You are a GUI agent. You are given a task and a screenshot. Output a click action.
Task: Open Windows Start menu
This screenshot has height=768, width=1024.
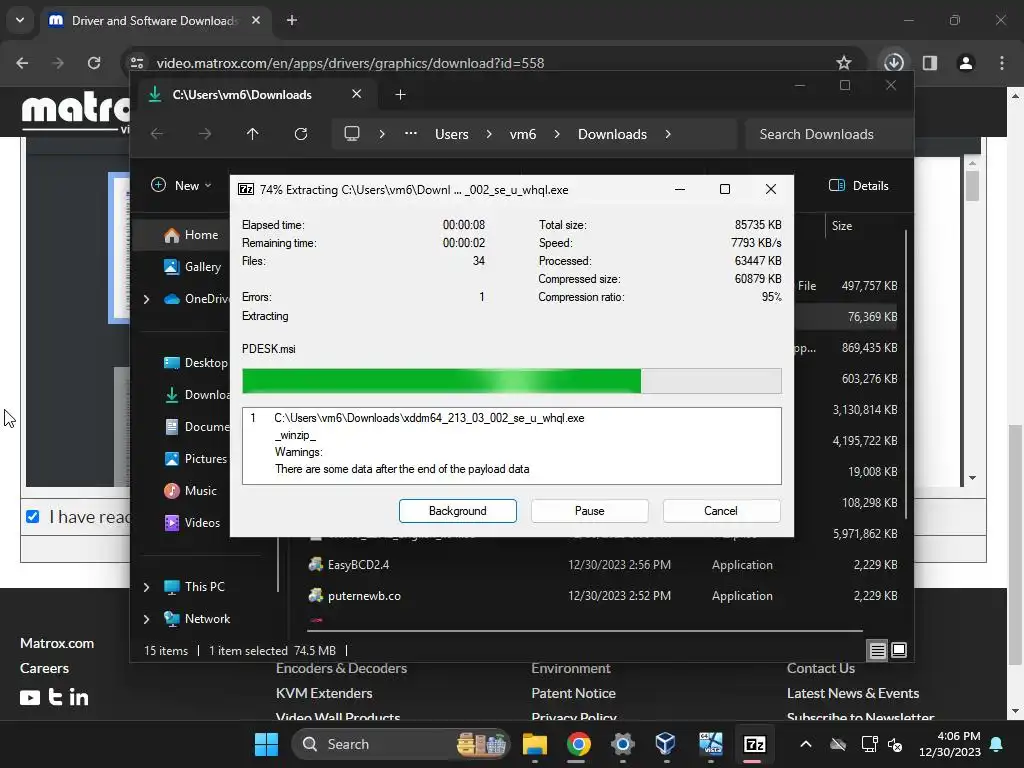[x=266, y=744]
